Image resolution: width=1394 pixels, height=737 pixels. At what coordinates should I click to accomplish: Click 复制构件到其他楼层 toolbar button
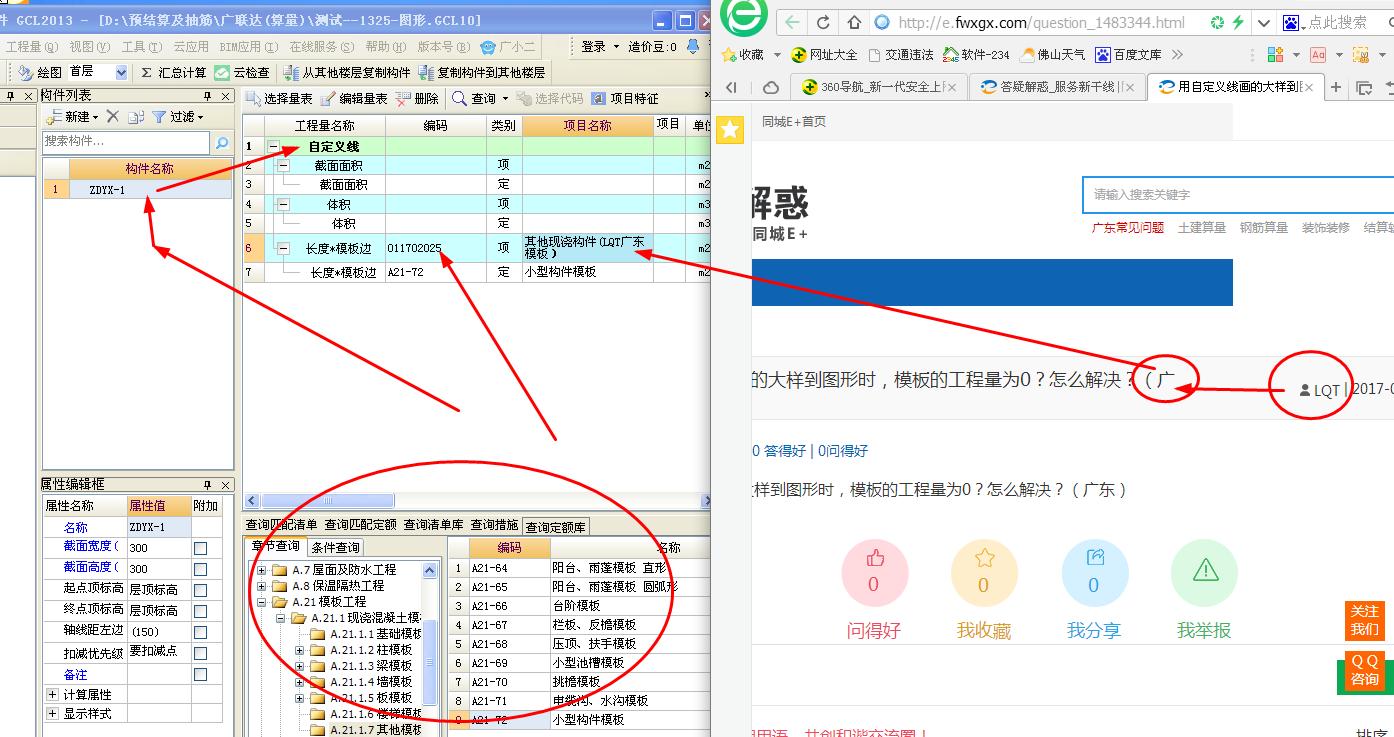pos(482,72)
